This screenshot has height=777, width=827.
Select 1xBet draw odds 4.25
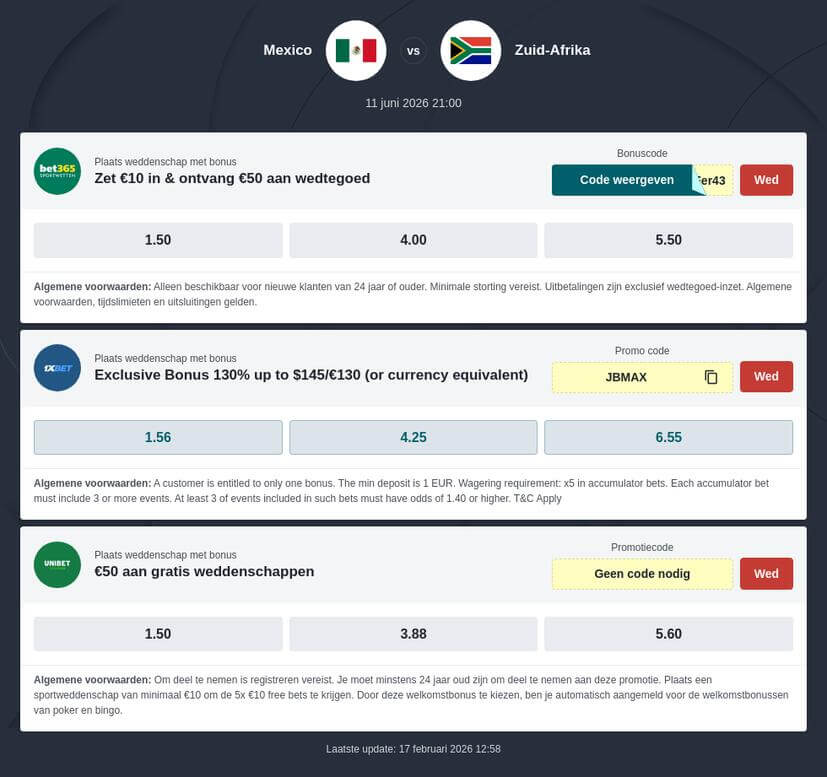coord(413,437)
